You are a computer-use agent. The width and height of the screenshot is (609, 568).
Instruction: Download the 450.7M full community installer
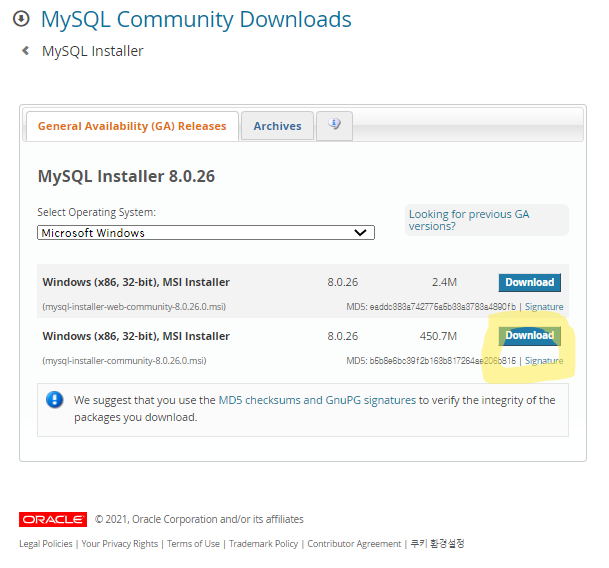(x=529, y=336)
